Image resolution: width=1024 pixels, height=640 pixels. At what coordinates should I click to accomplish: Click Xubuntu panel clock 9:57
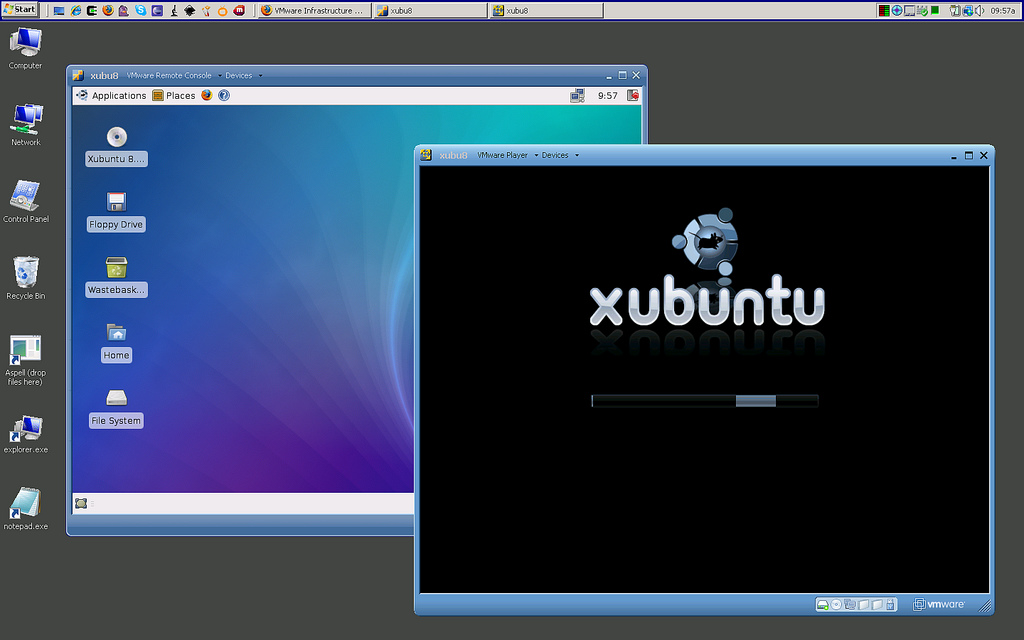[607, 95]
